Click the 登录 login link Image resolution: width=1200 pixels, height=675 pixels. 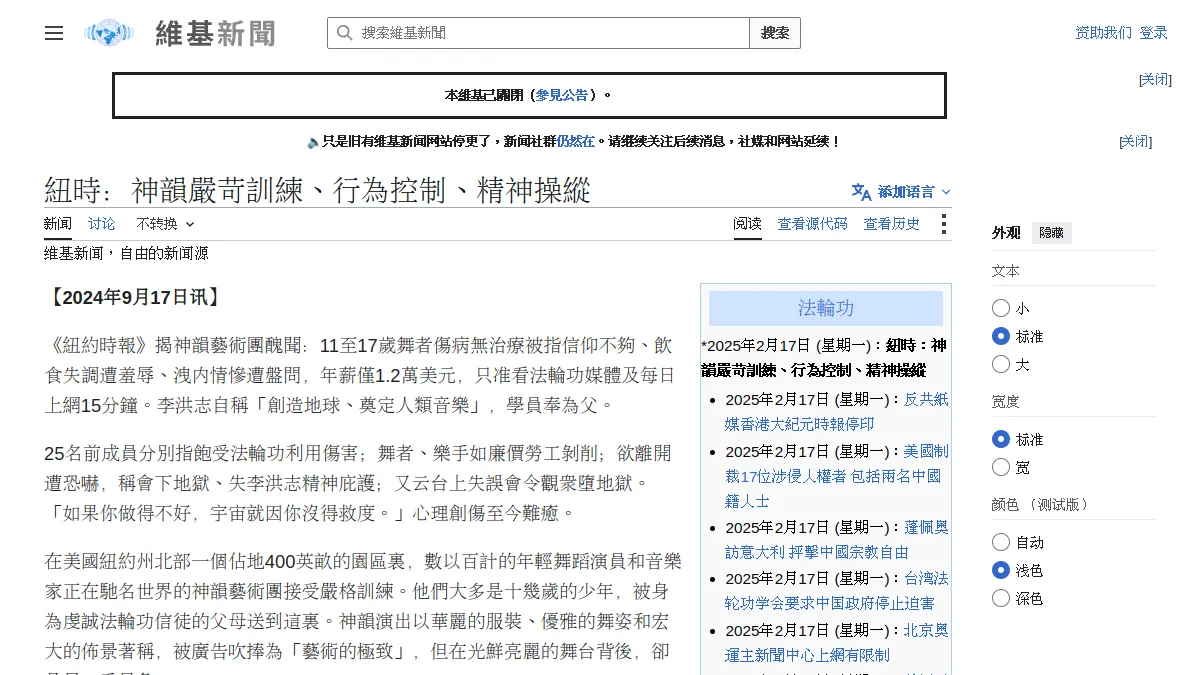(x=1153, y=33)
